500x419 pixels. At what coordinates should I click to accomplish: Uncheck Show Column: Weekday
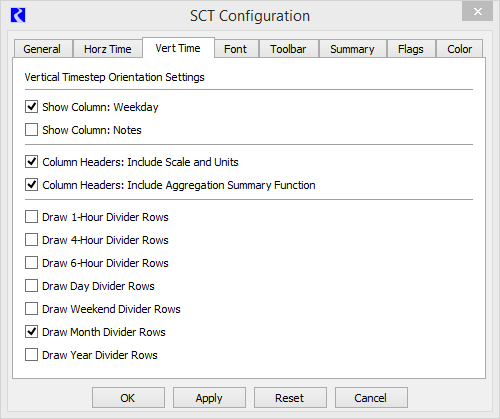pyautogui.click(x=31, y=107)
